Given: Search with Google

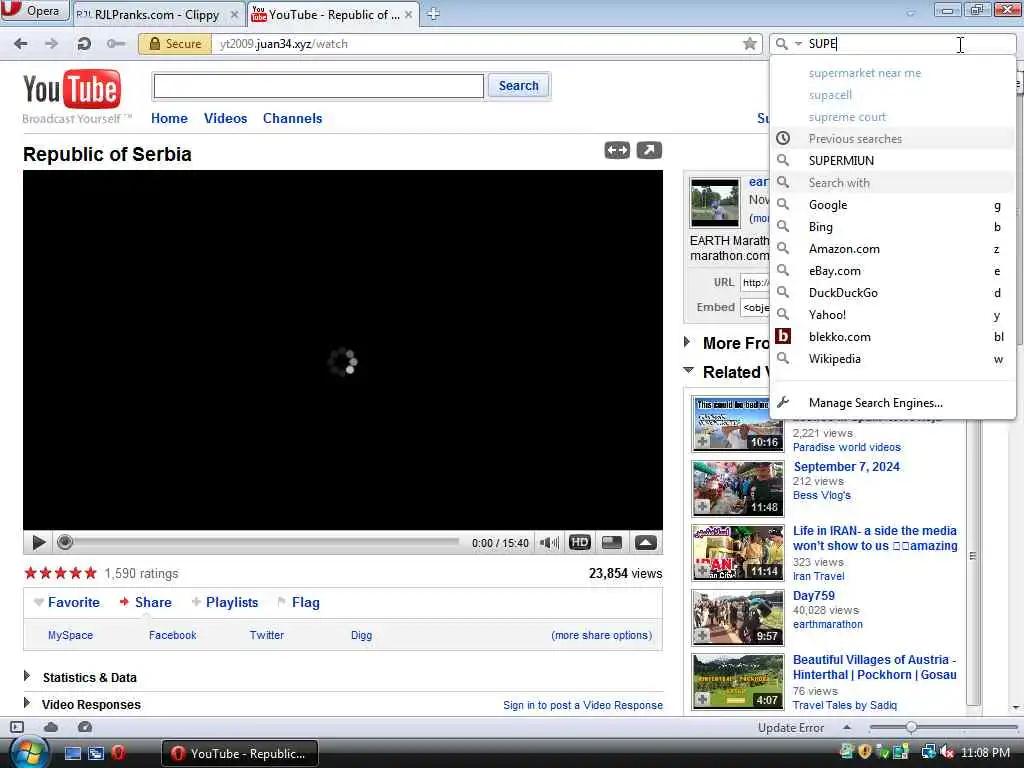Looking at the screenshot, I should (x=893, y=205).
